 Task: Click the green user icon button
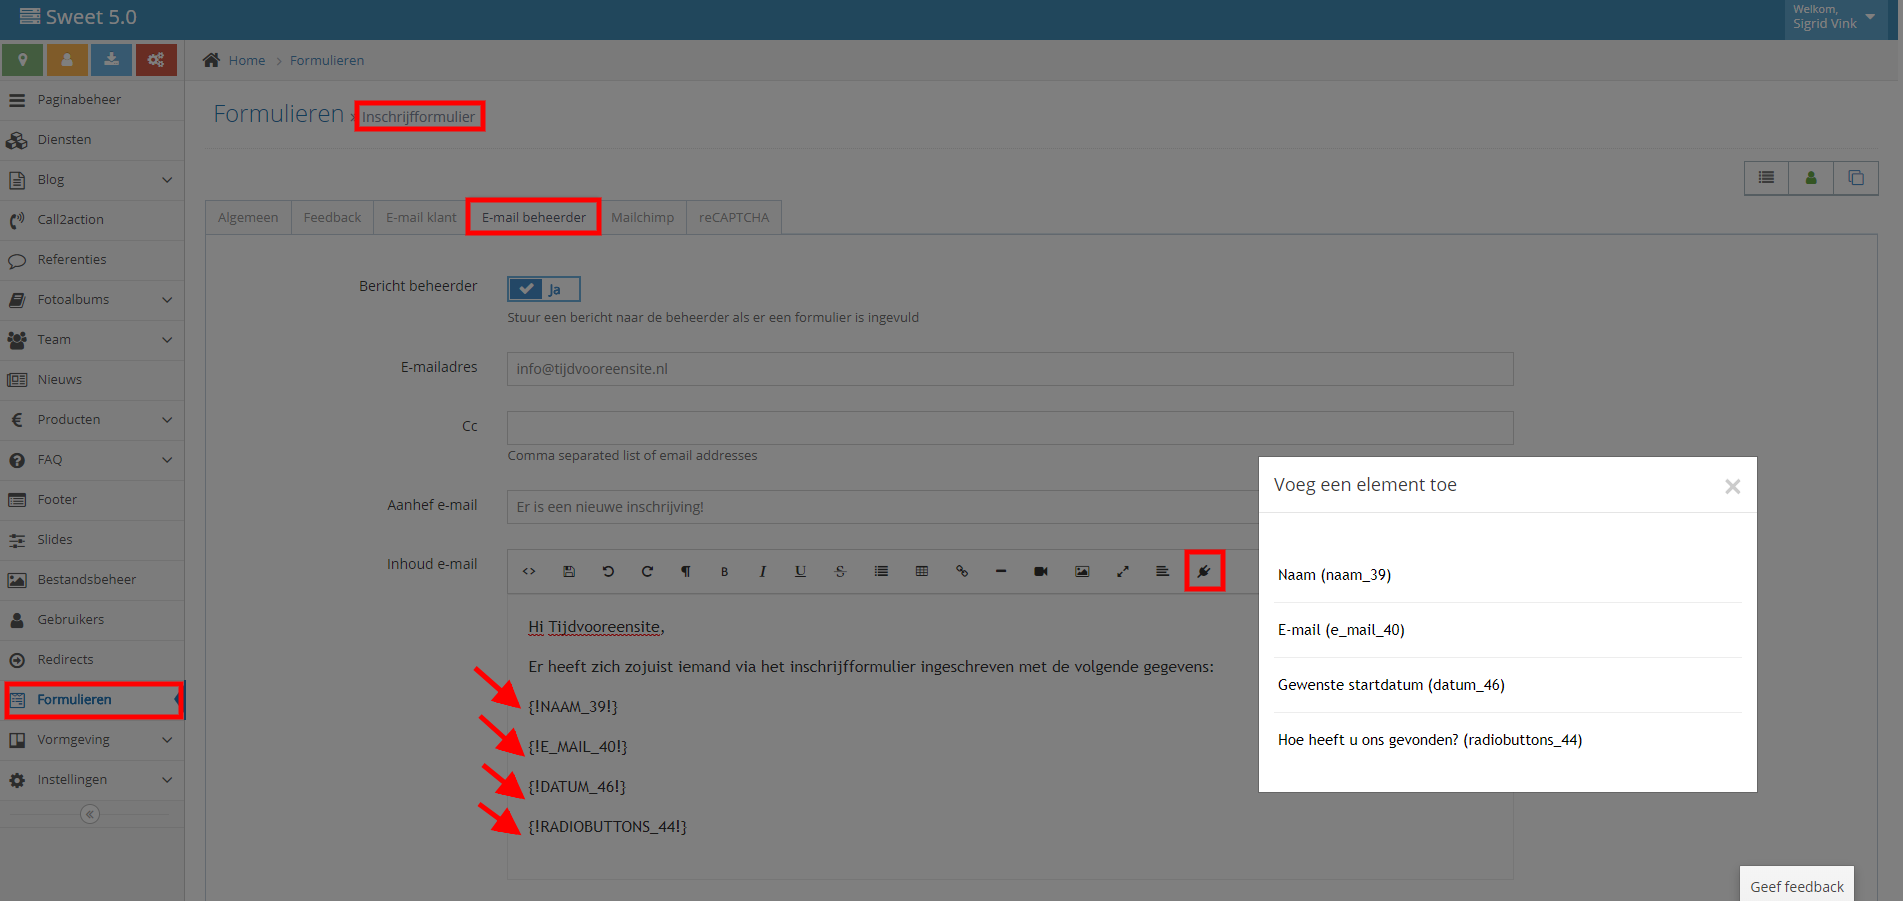point(1811,178)
